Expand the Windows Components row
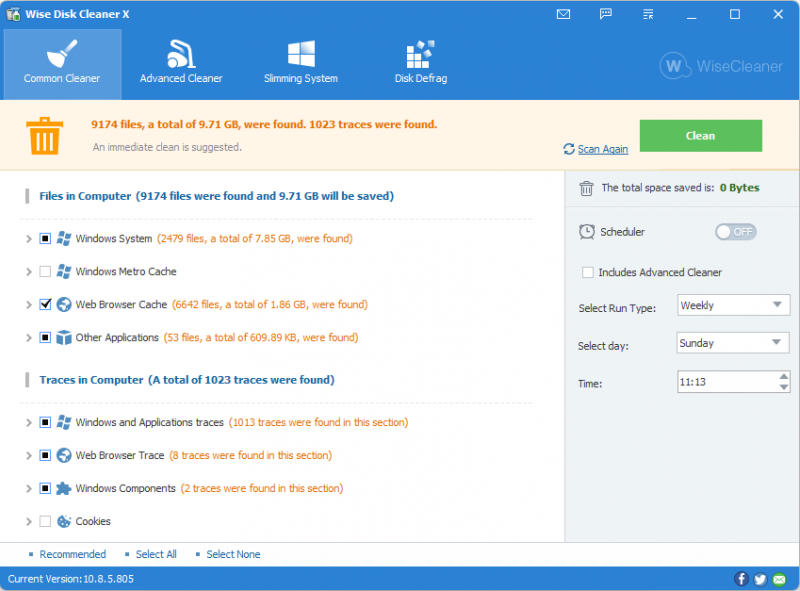The image size is (800, 591). tap(29, 489)
